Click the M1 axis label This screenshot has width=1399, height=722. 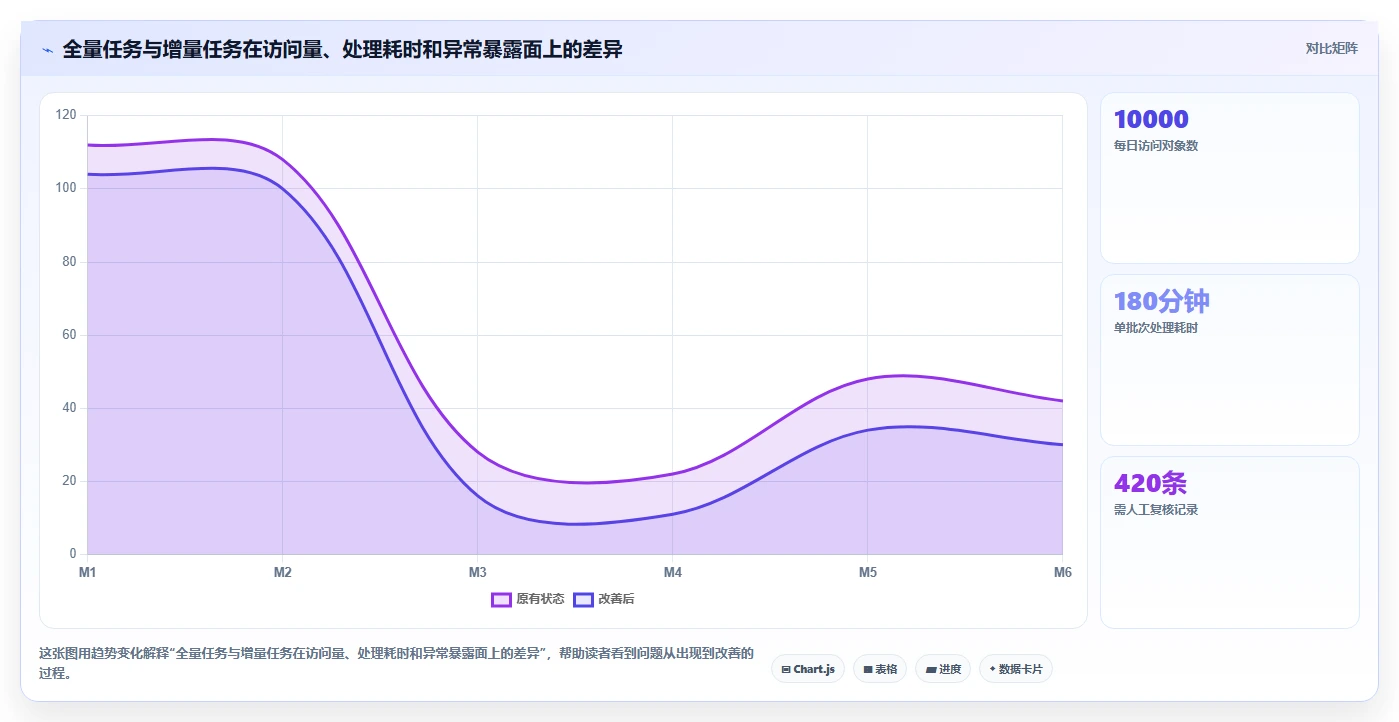point(87,572)
